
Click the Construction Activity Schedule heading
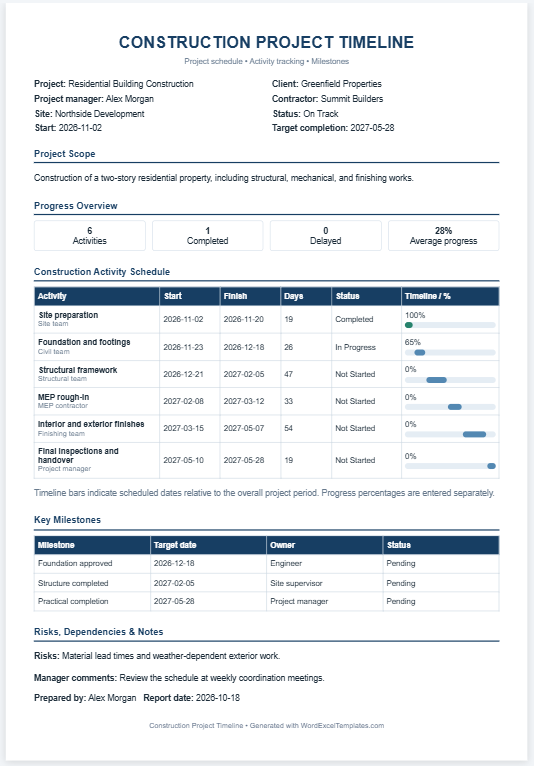pyautogui.click(x=102, y=272)
